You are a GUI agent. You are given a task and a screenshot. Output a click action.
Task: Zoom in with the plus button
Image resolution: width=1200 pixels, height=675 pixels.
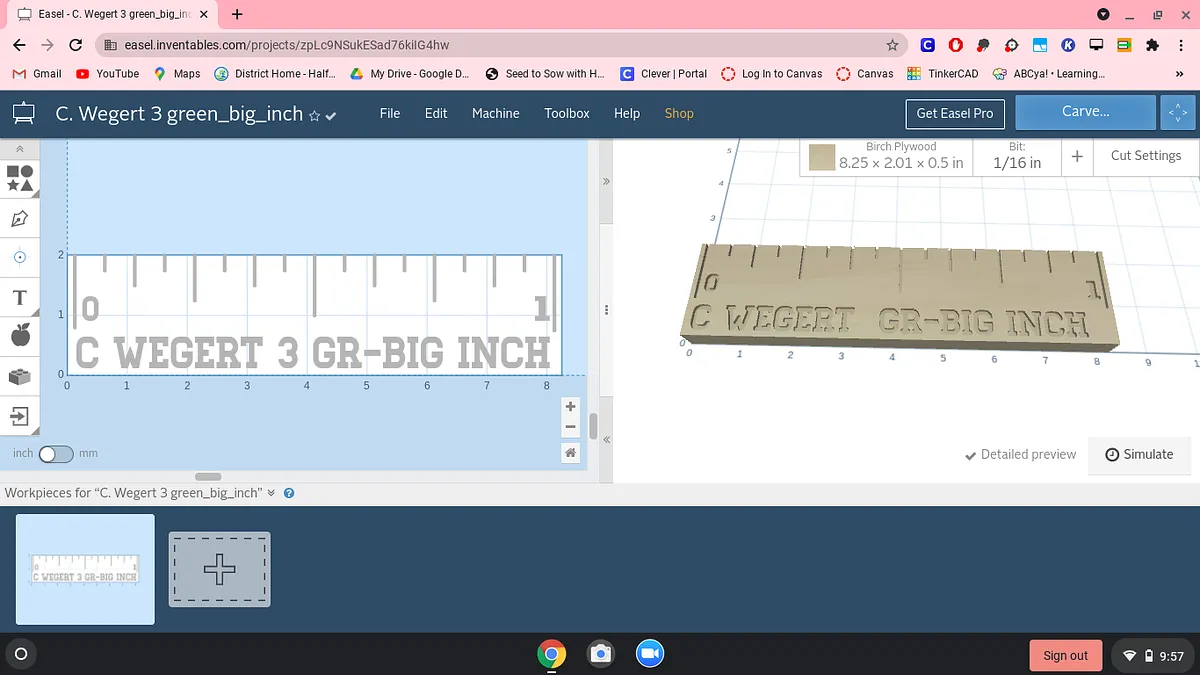point(570,407)
